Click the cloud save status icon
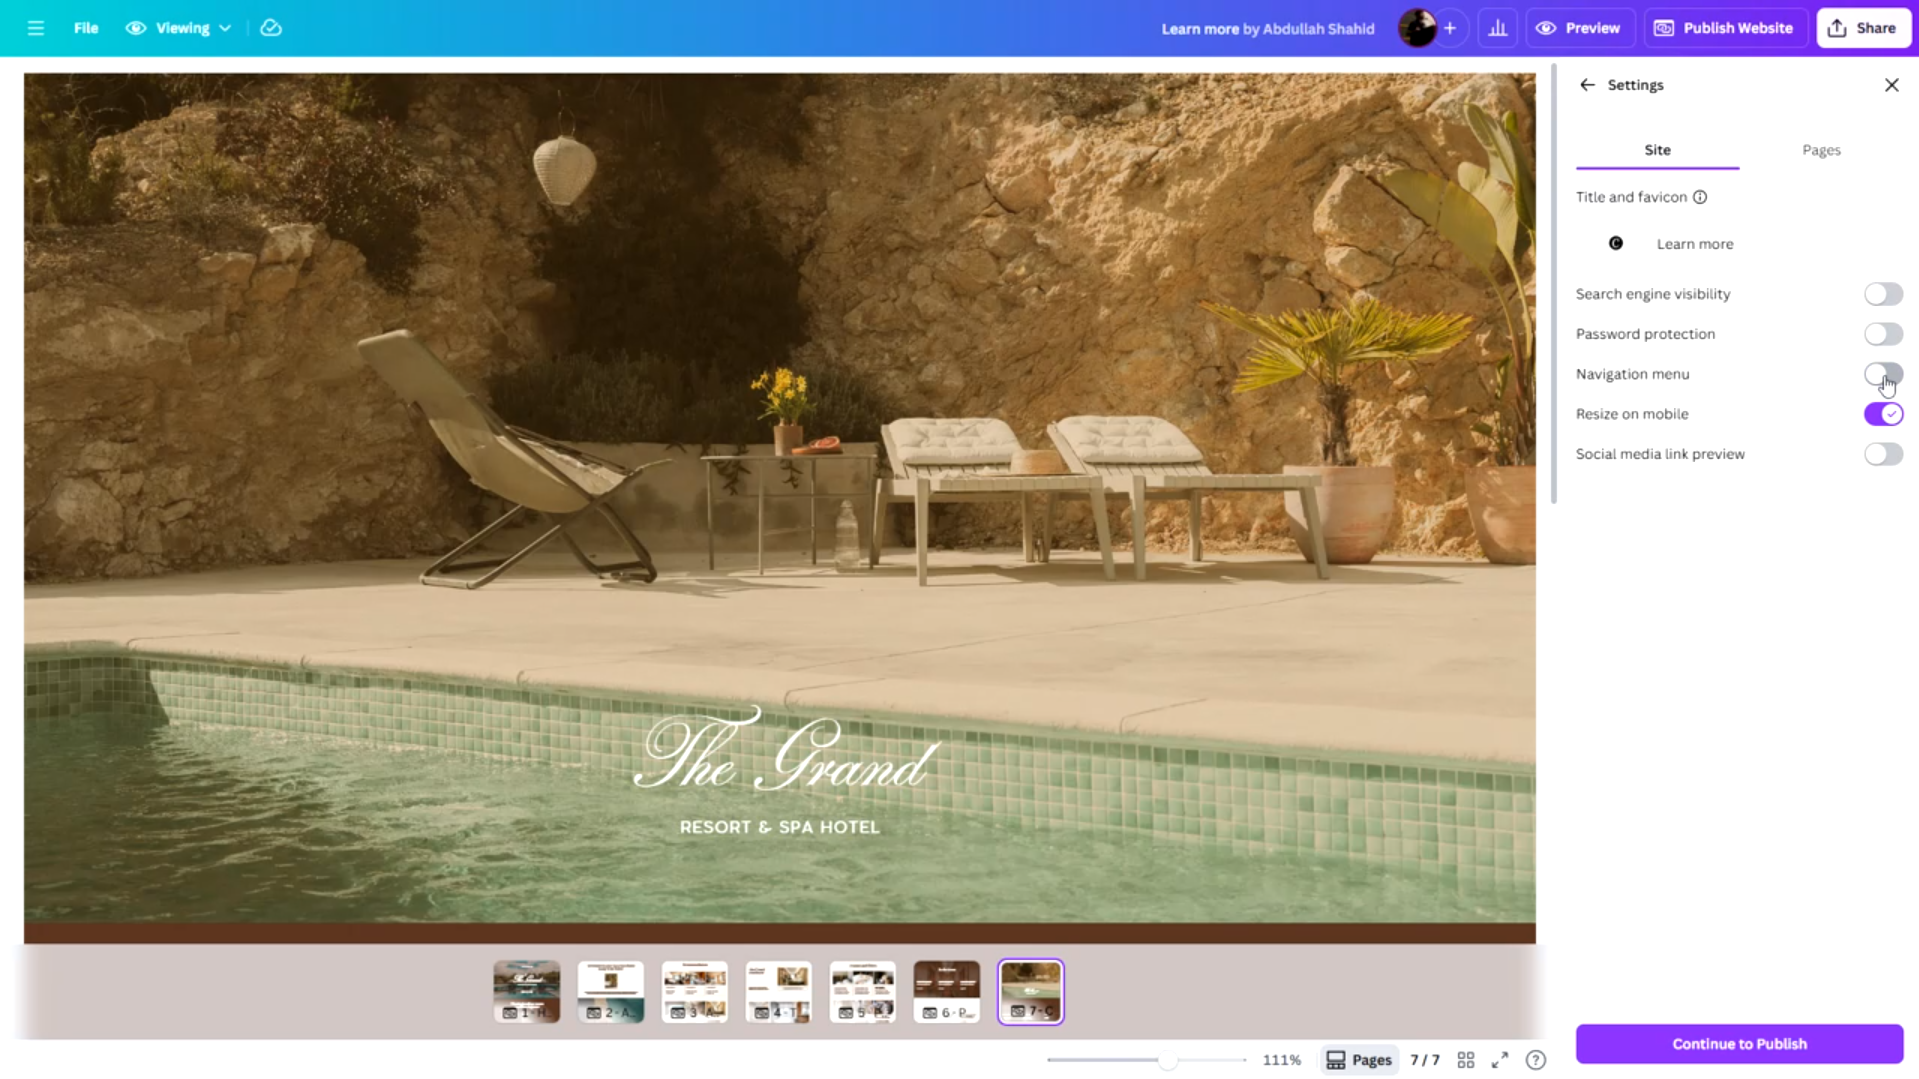This screenshot has height=1079, width=1919. point(271,28)
